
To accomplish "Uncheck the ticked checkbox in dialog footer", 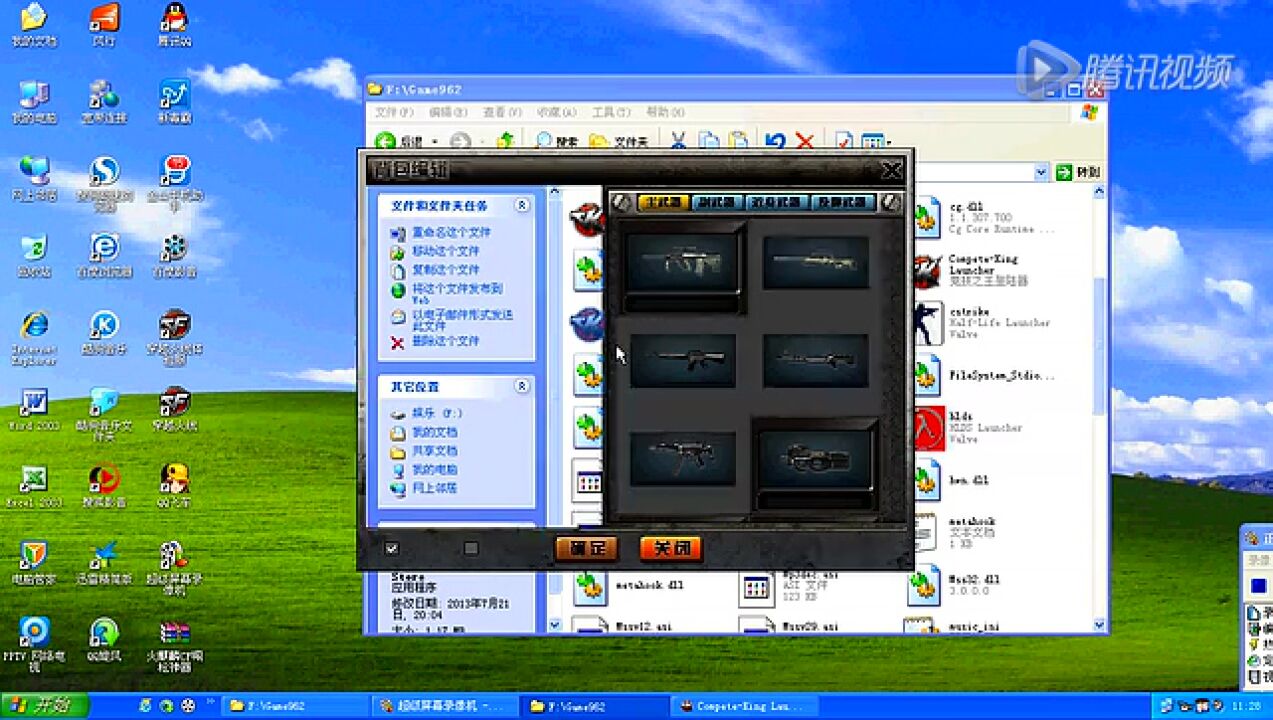I will click(391, 548).
